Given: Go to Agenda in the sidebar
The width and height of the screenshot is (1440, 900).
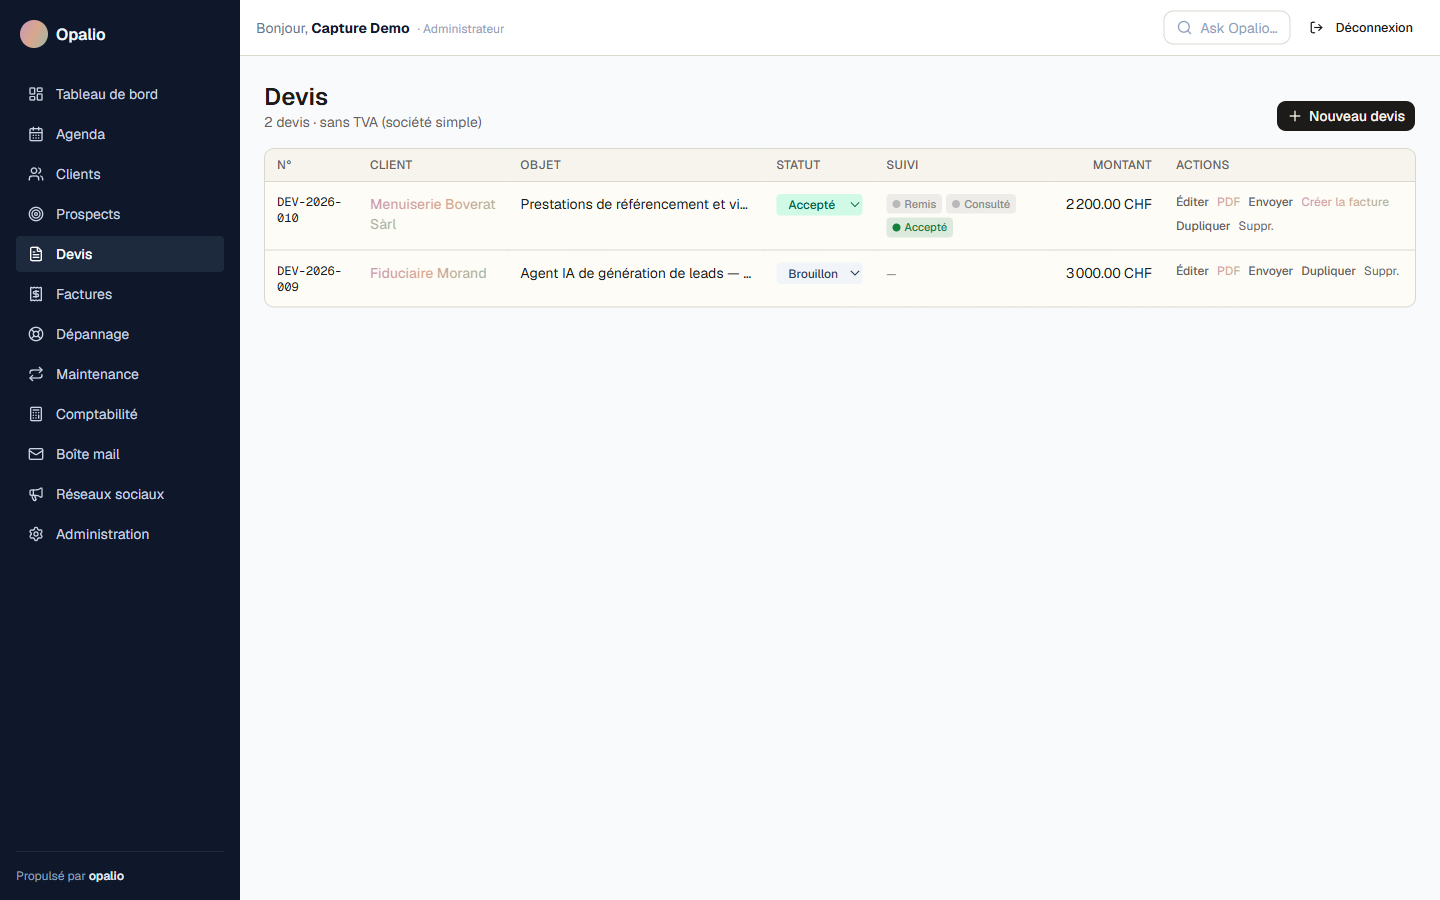Looking at the screenshot, I should coord(120,134).
